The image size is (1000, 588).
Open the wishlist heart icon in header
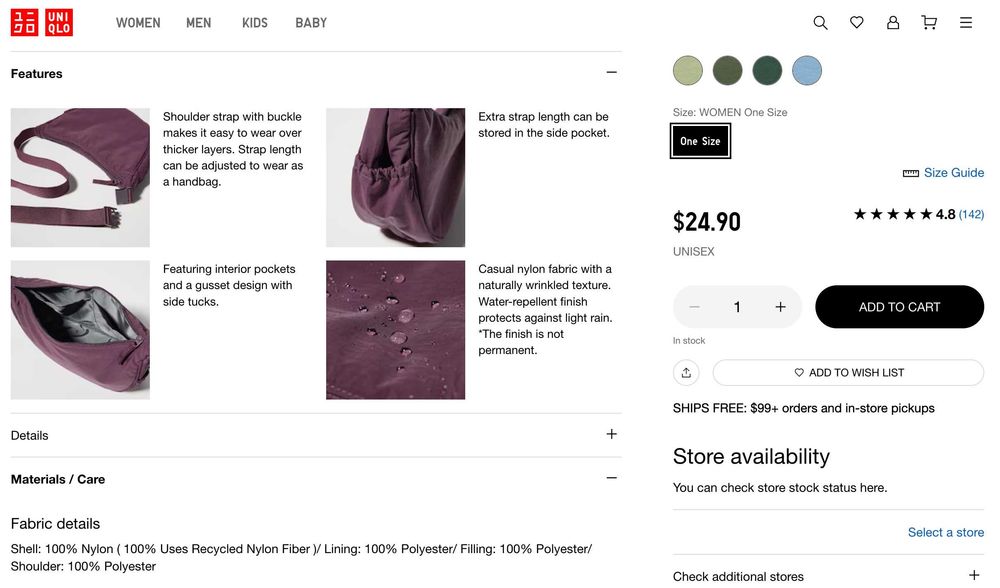click(857, 23)
